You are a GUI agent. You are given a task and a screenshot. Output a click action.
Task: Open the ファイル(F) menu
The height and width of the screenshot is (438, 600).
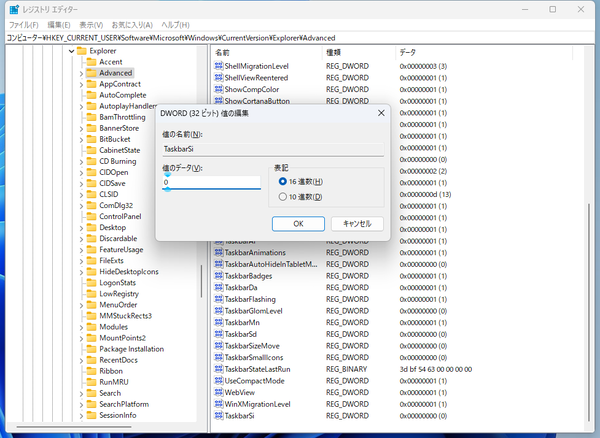tap(24, 25)
